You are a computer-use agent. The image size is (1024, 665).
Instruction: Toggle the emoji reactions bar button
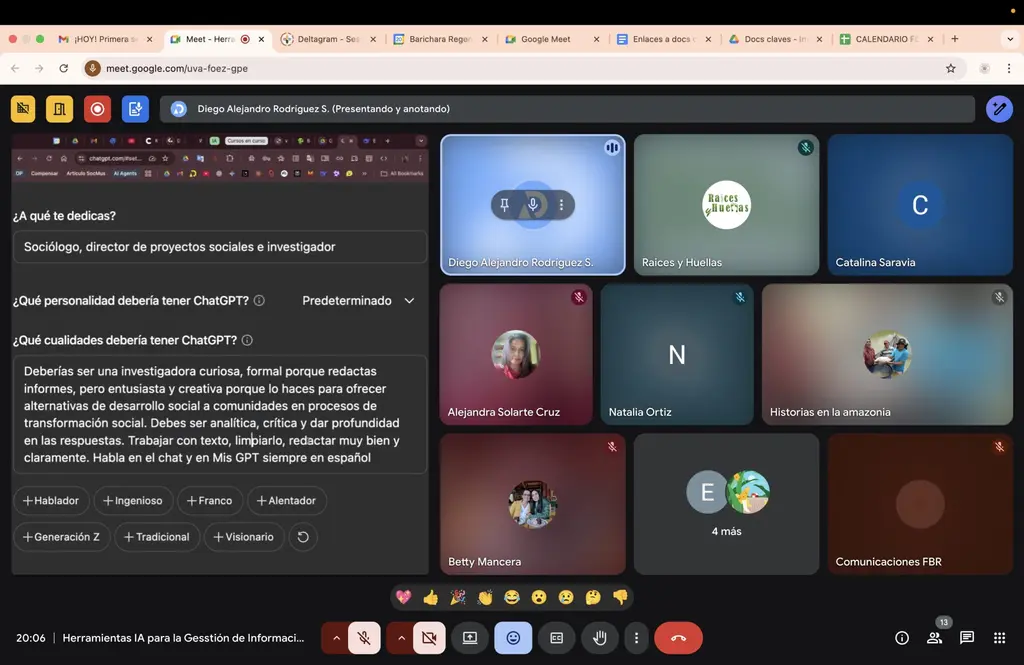coord(513,638)
